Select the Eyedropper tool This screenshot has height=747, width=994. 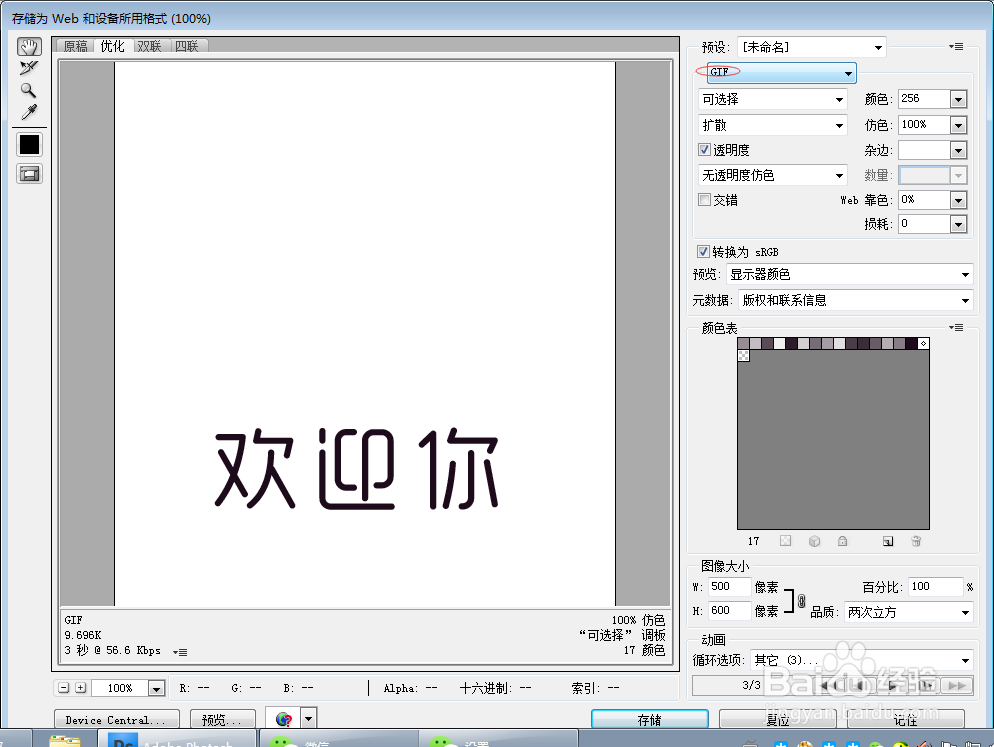point(28,112)
